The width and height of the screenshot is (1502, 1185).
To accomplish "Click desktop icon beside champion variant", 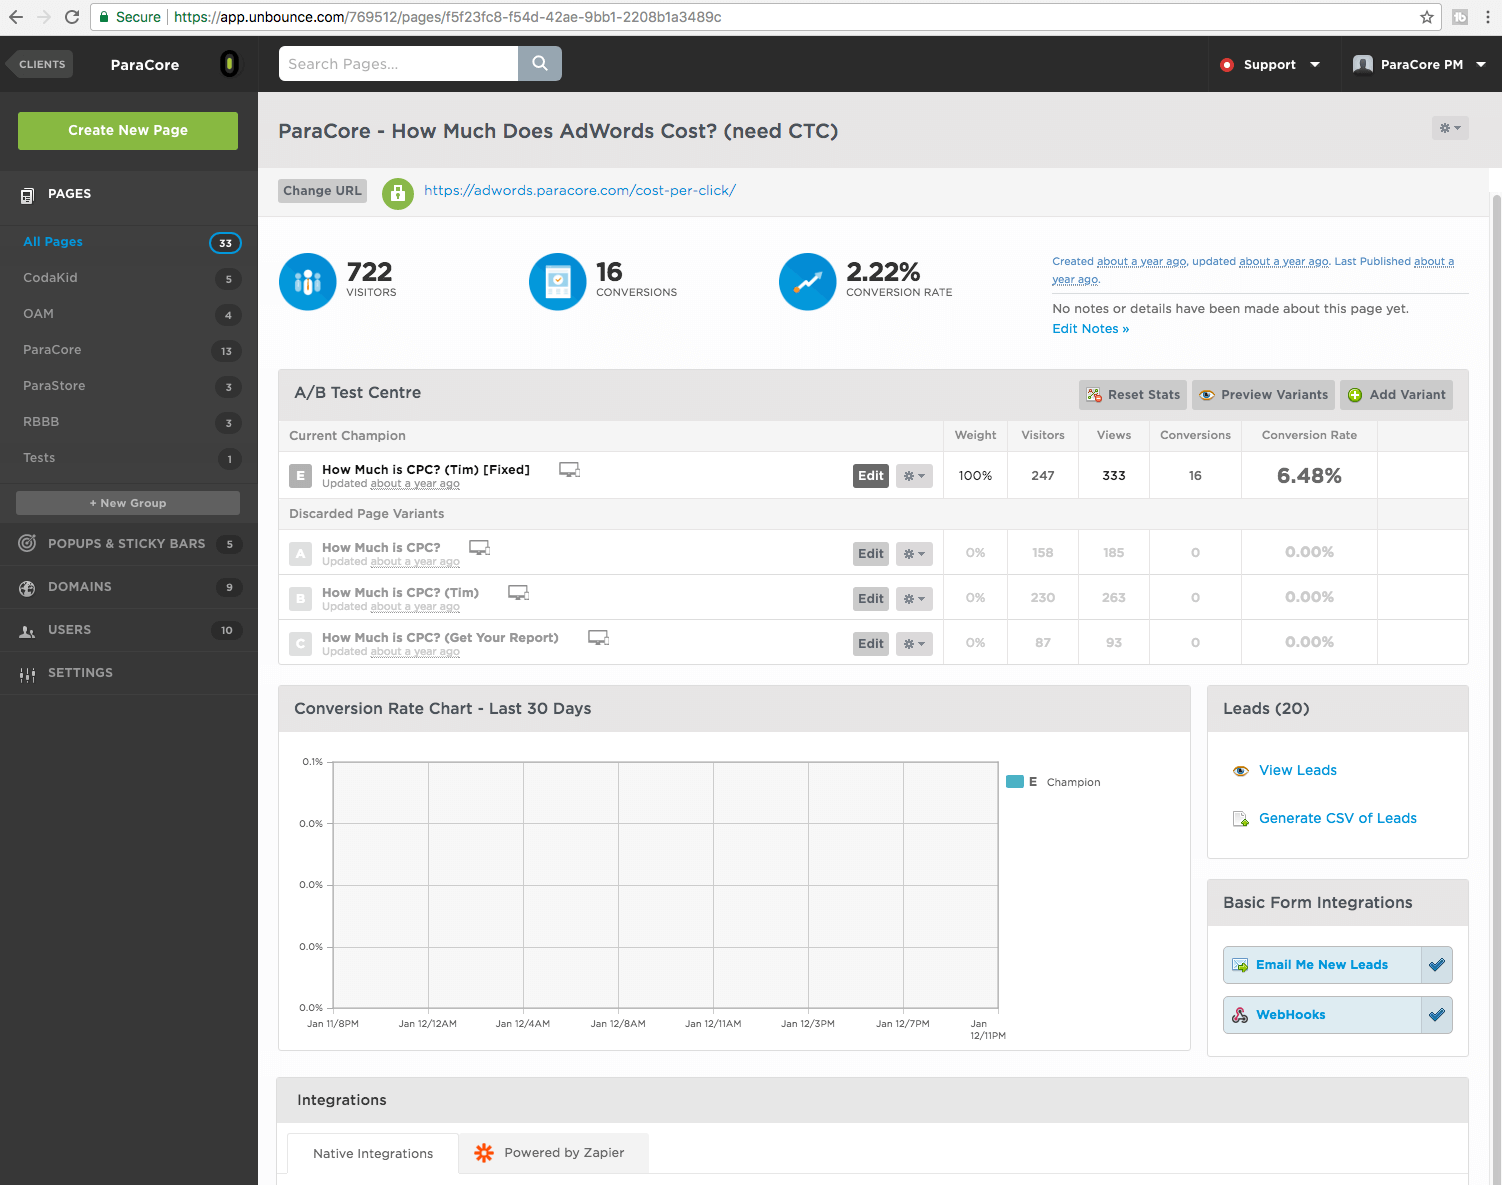I will point(569,470).
